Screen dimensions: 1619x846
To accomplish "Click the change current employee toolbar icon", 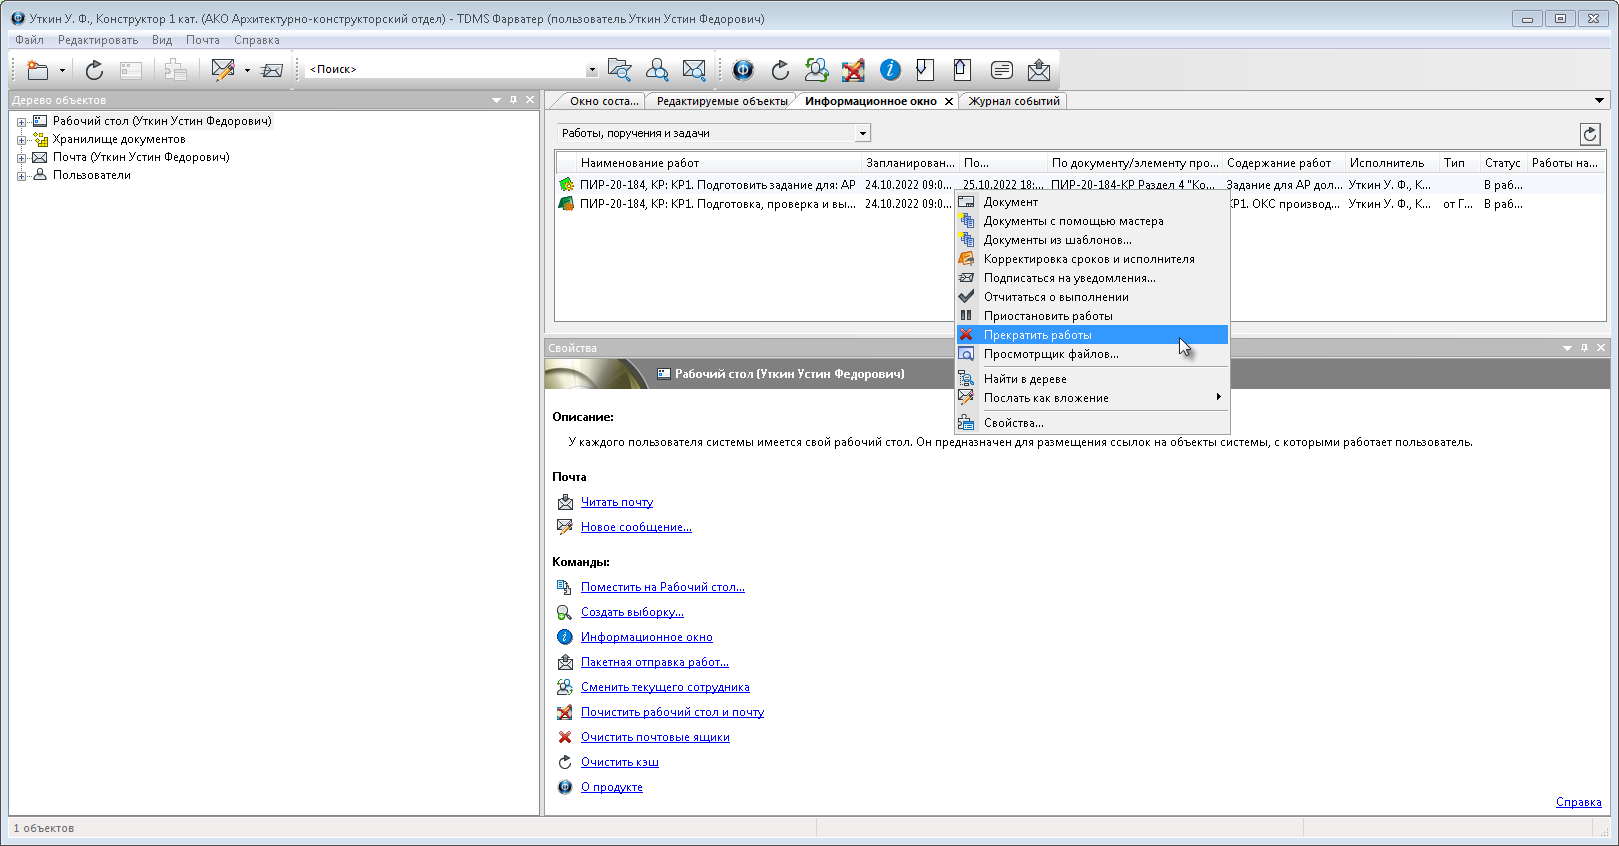I will pos(816,70).
